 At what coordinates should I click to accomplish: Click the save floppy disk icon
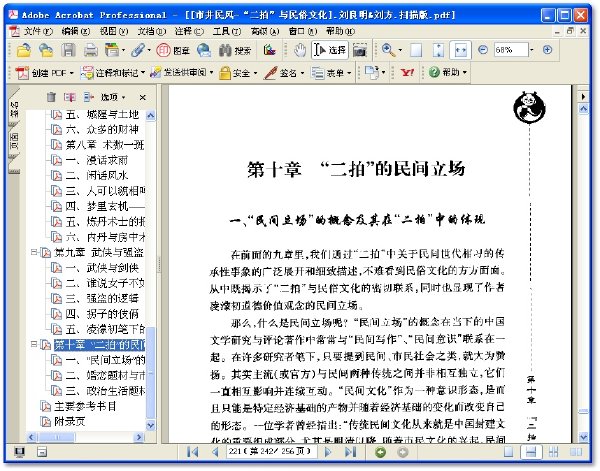(x=68, y=50)
